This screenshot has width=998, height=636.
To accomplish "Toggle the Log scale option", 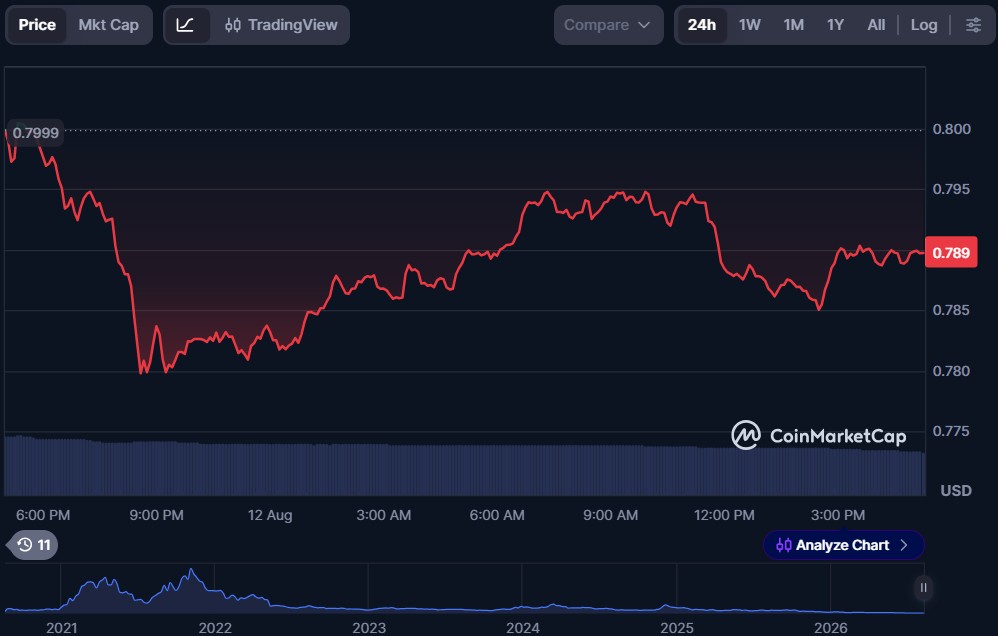I will coord(924,25).
